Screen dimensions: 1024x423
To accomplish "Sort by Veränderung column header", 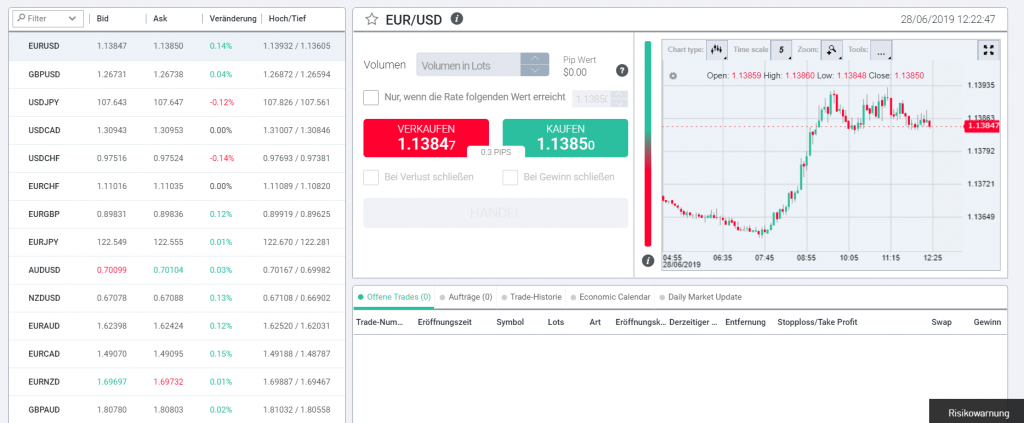I will (233, 19).
